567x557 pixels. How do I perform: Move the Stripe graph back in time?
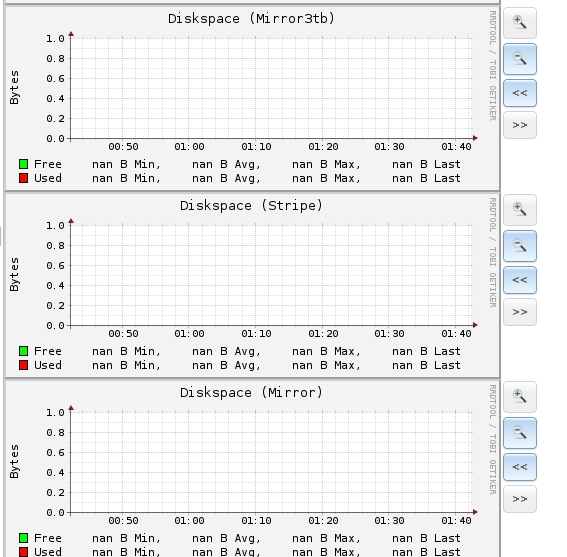pyautogui.click(x=520, y=280)
